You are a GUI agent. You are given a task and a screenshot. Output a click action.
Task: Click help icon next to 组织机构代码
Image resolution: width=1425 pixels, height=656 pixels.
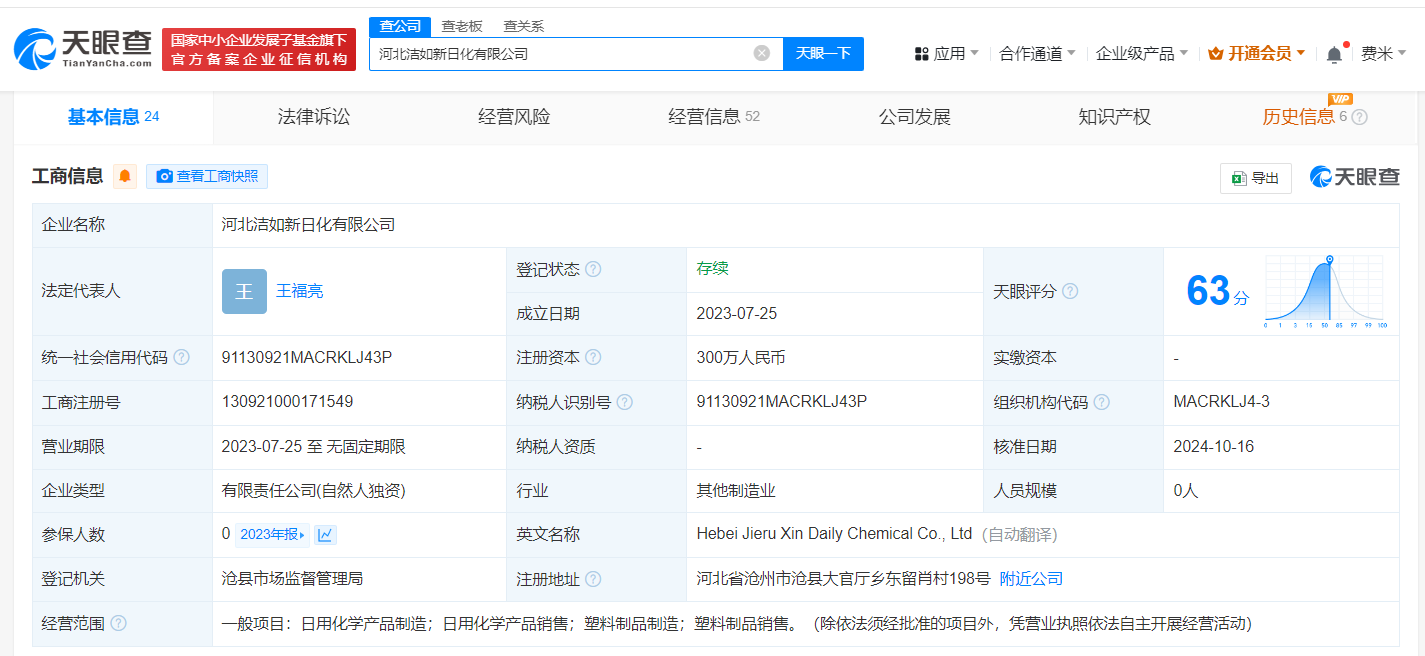point(1102,403)
